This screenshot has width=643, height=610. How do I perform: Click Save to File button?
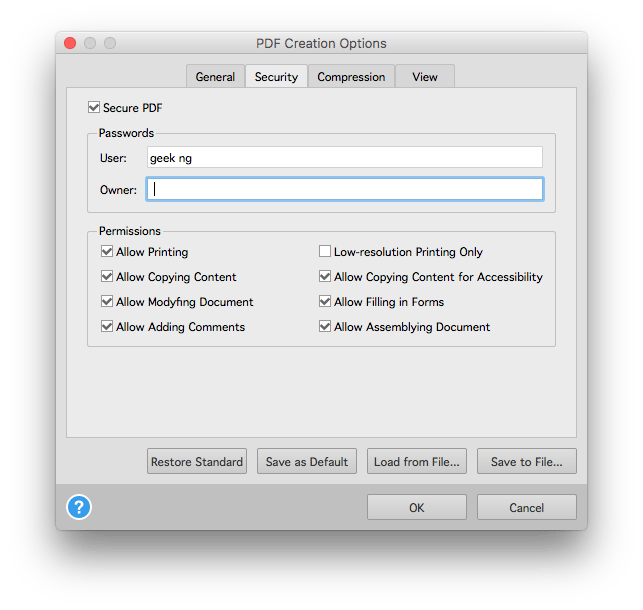click(x=527, y=462)
